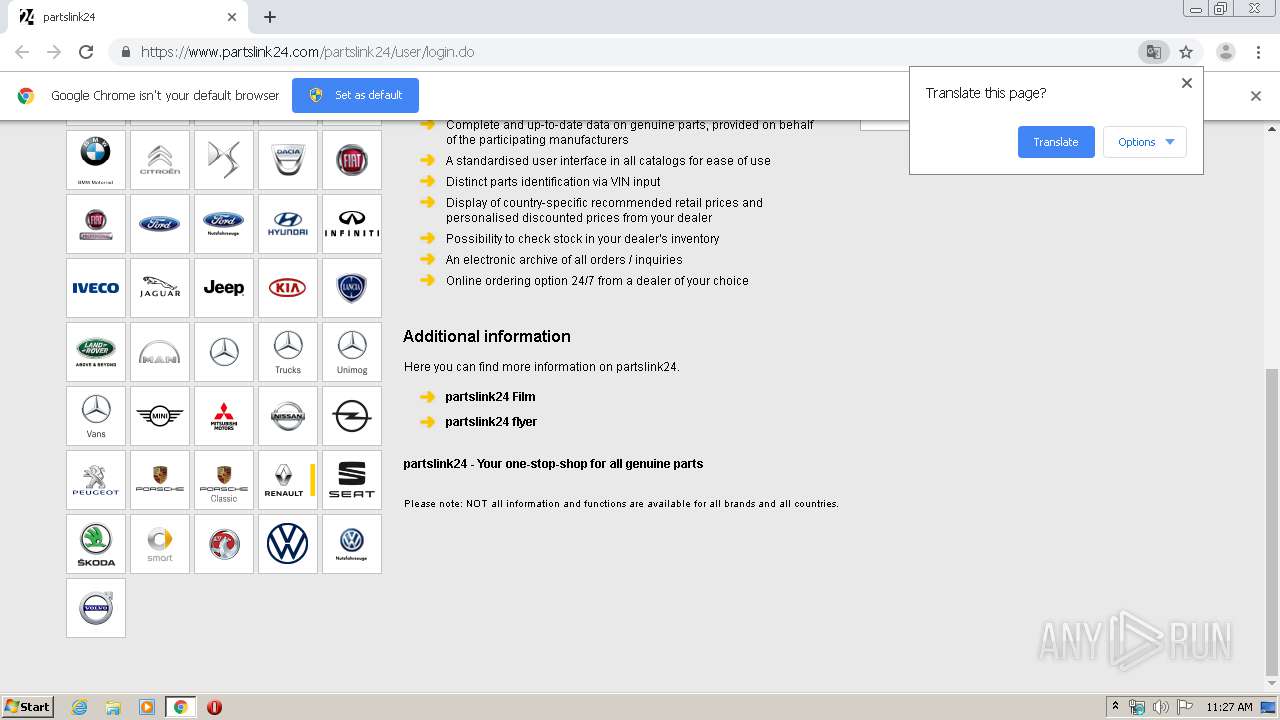Image resolution: width=1280 pixels, height=720 pixels.
Task: Open the Volkswagen Nutzfahrzeuge catalog
Action: coord(352,544)
